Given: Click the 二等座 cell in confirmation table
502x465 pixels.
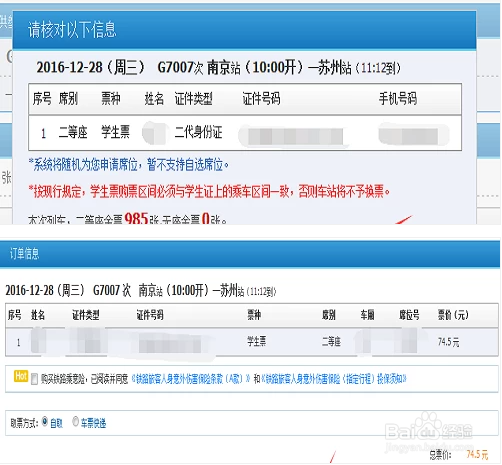Looking at the screenshot, I should point(73,132).
